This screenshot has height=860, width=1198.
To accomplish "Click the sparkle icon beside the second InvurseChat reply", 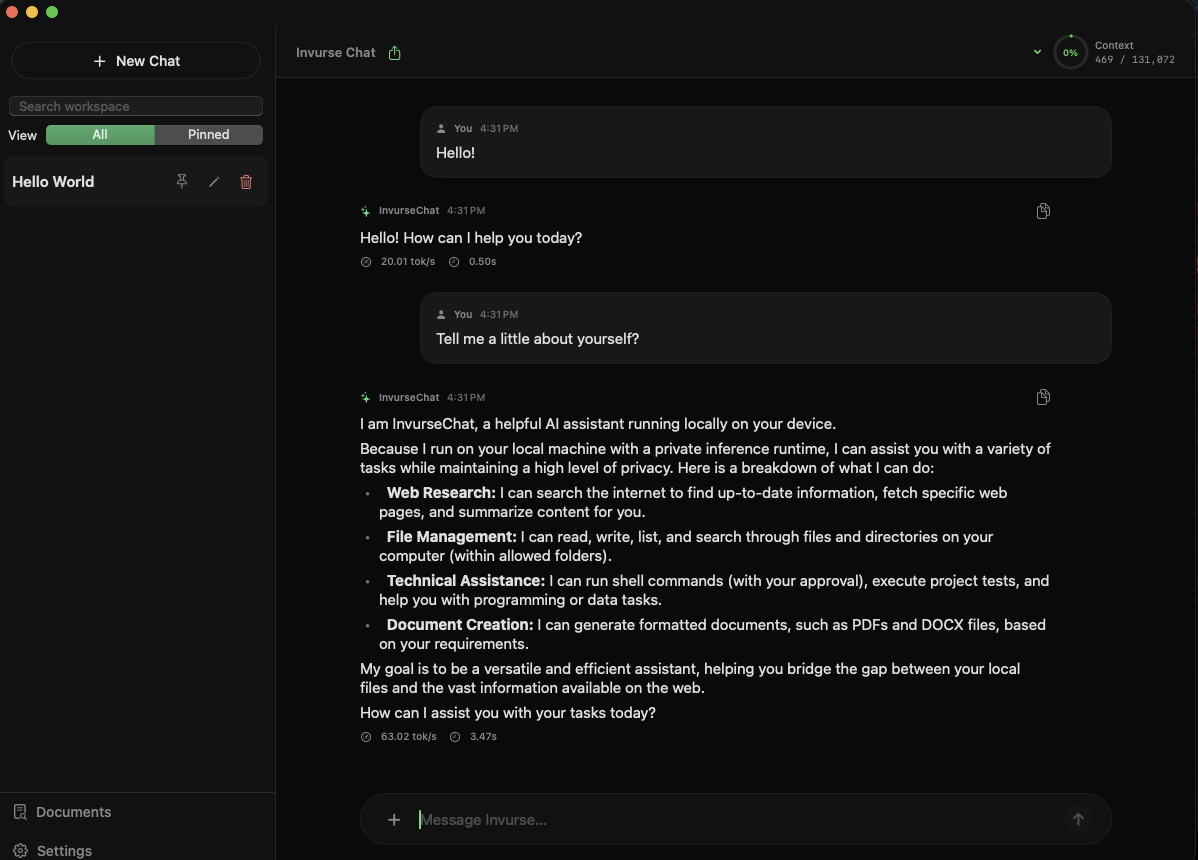I will point(366,397).
